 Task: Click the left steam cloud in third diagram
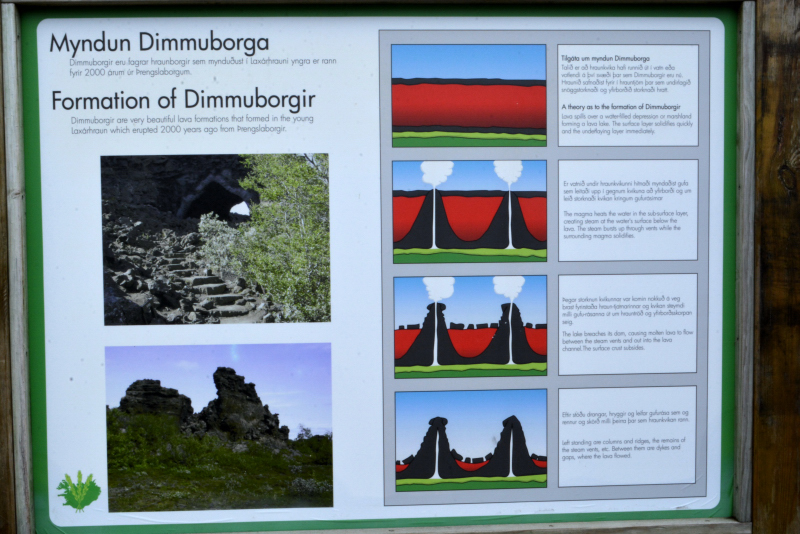(x=438, y=287)
